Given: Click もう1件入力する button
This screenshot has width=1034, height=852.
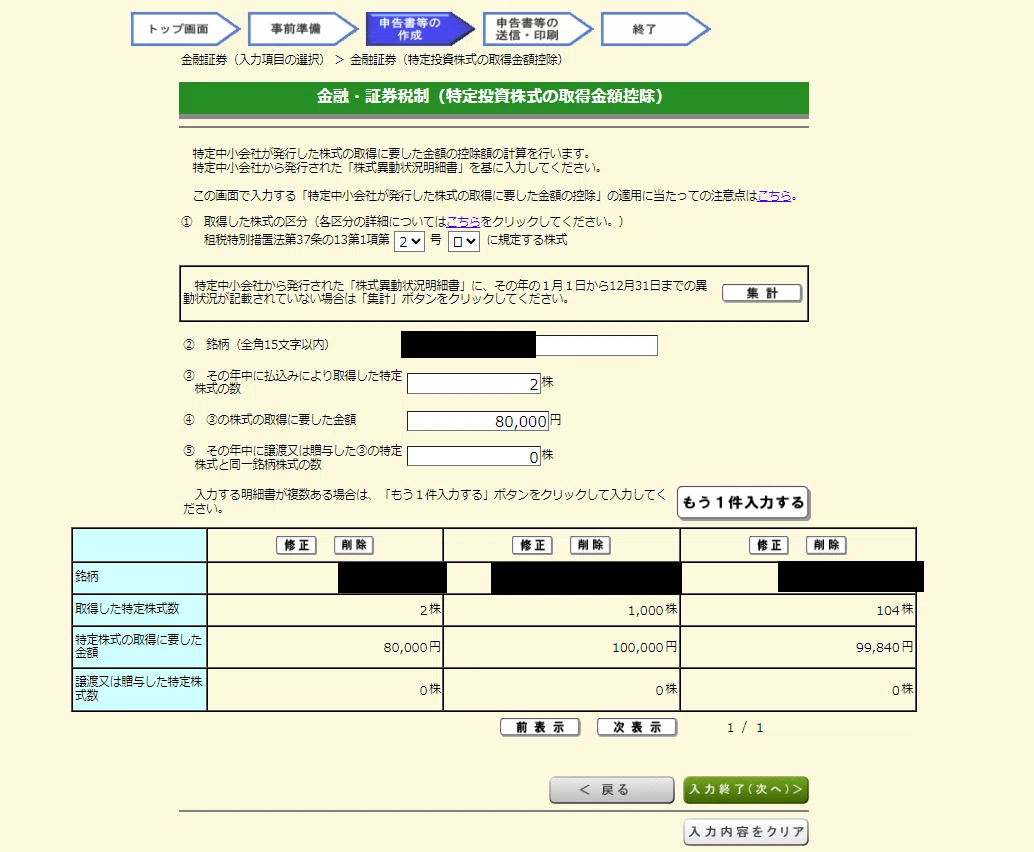Looking at the screenshot, I should point(743,503).
